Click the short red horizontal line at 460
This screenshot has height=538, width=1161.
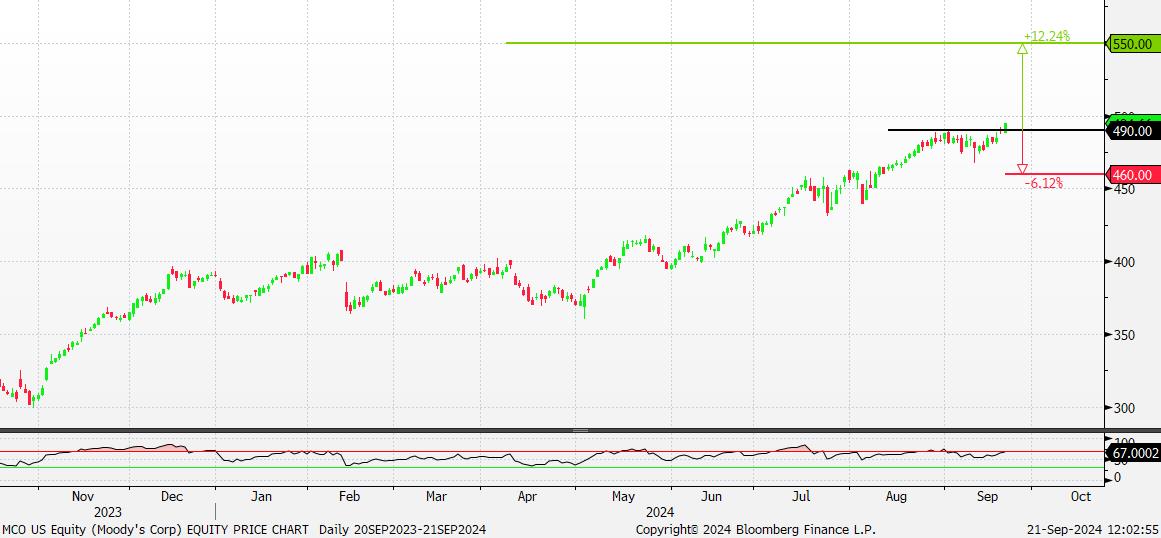(1054, 174)
